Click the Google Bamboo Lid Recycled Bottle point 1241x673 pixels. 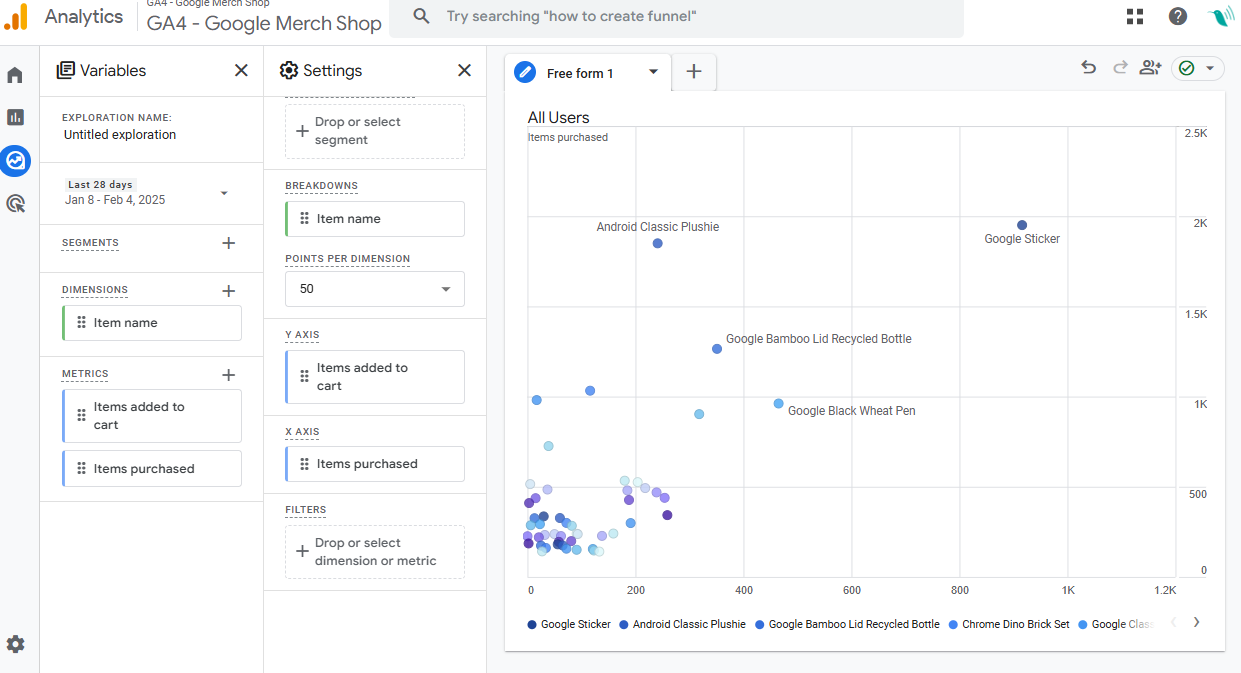(717, 349)
